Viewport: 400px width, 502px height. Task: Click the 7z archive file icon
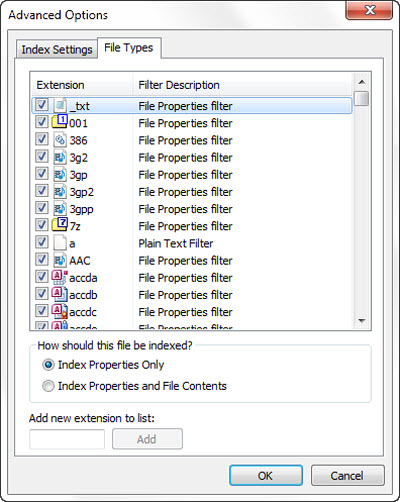pyautogui.click(x=60, y=225)
